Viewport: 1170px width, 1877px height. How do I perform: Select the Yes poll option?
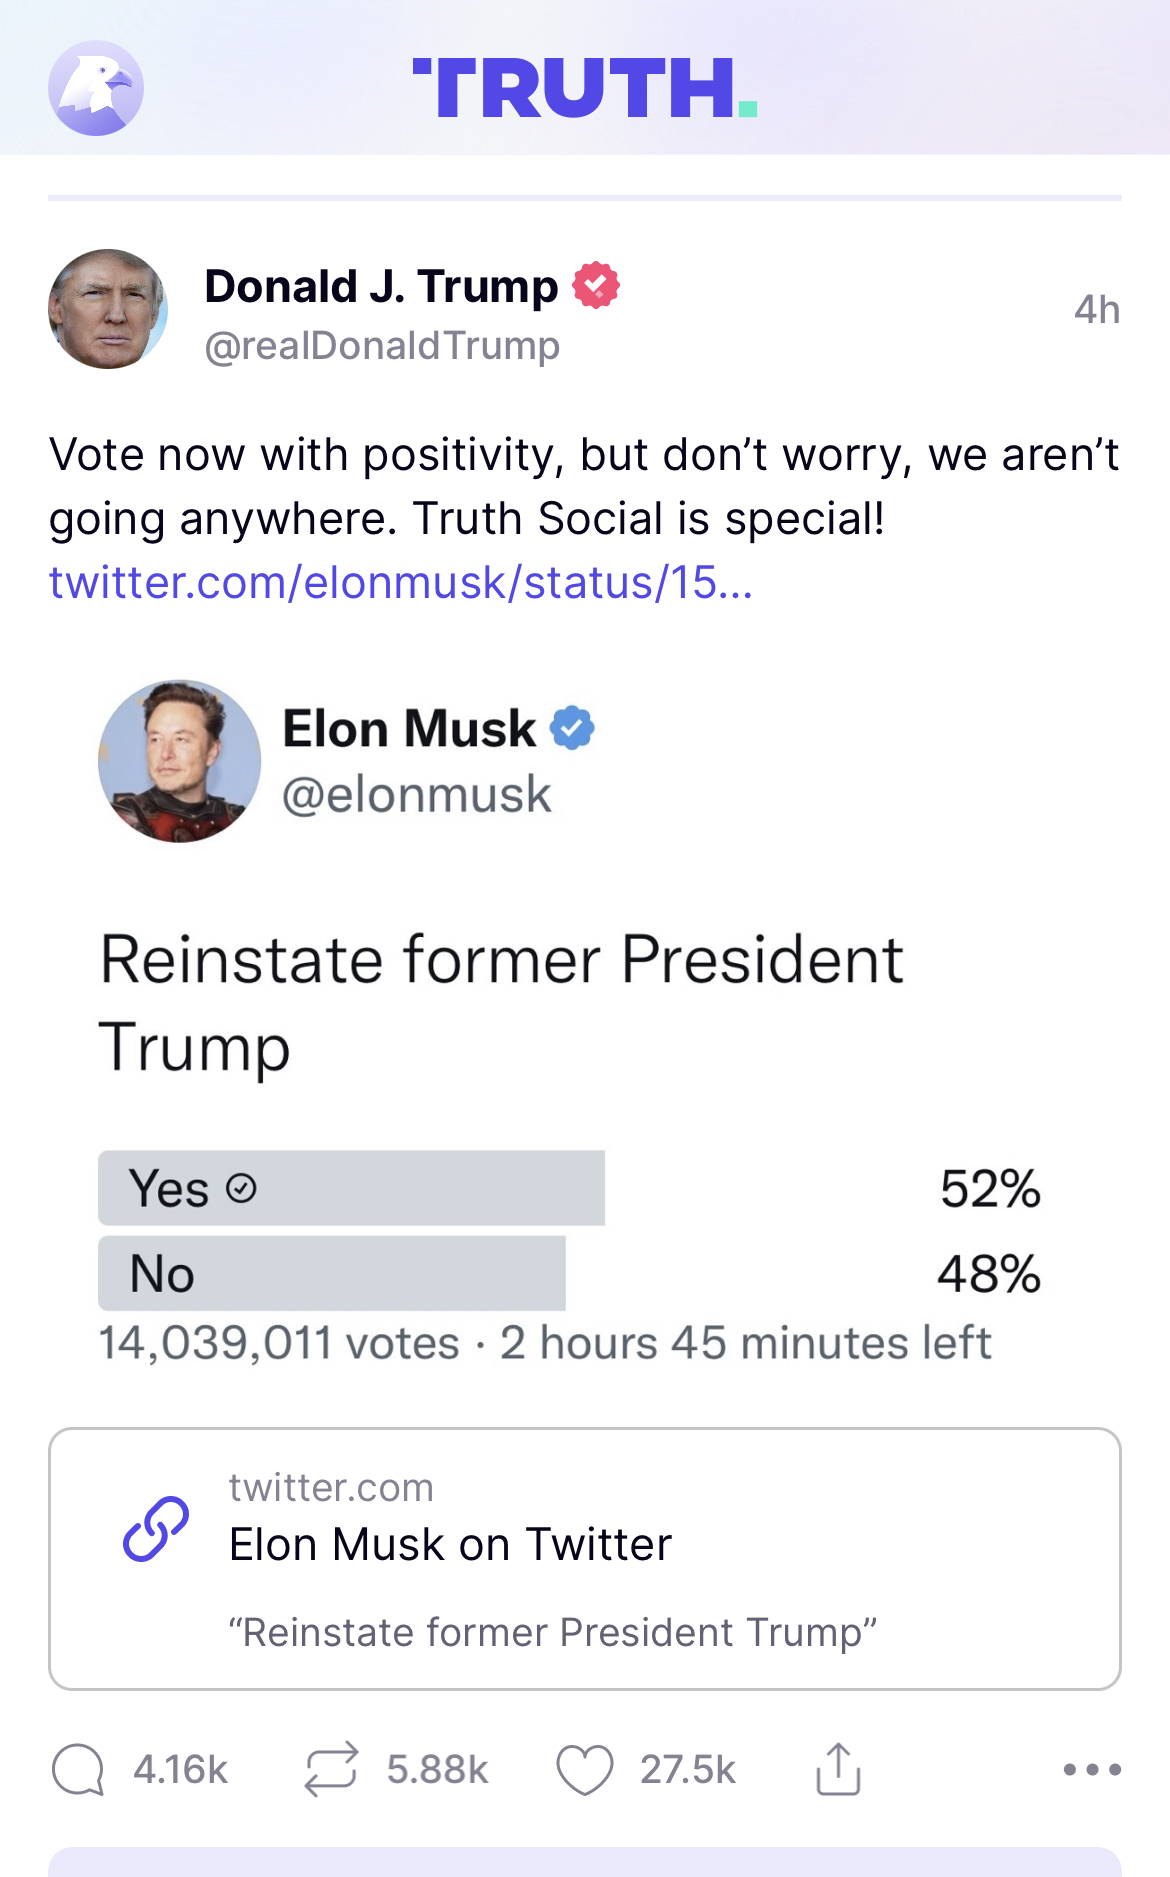[351, 1188]
